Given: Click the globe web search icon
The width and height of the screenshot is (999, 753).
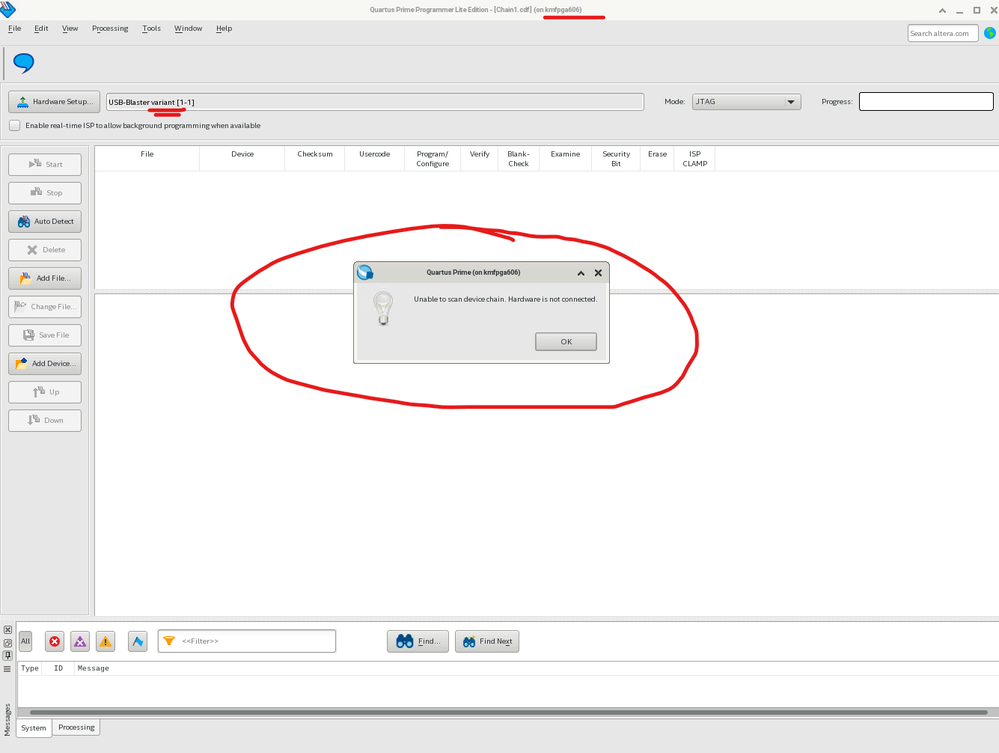Looking at the screenshot, I should (x=989, y=33).
